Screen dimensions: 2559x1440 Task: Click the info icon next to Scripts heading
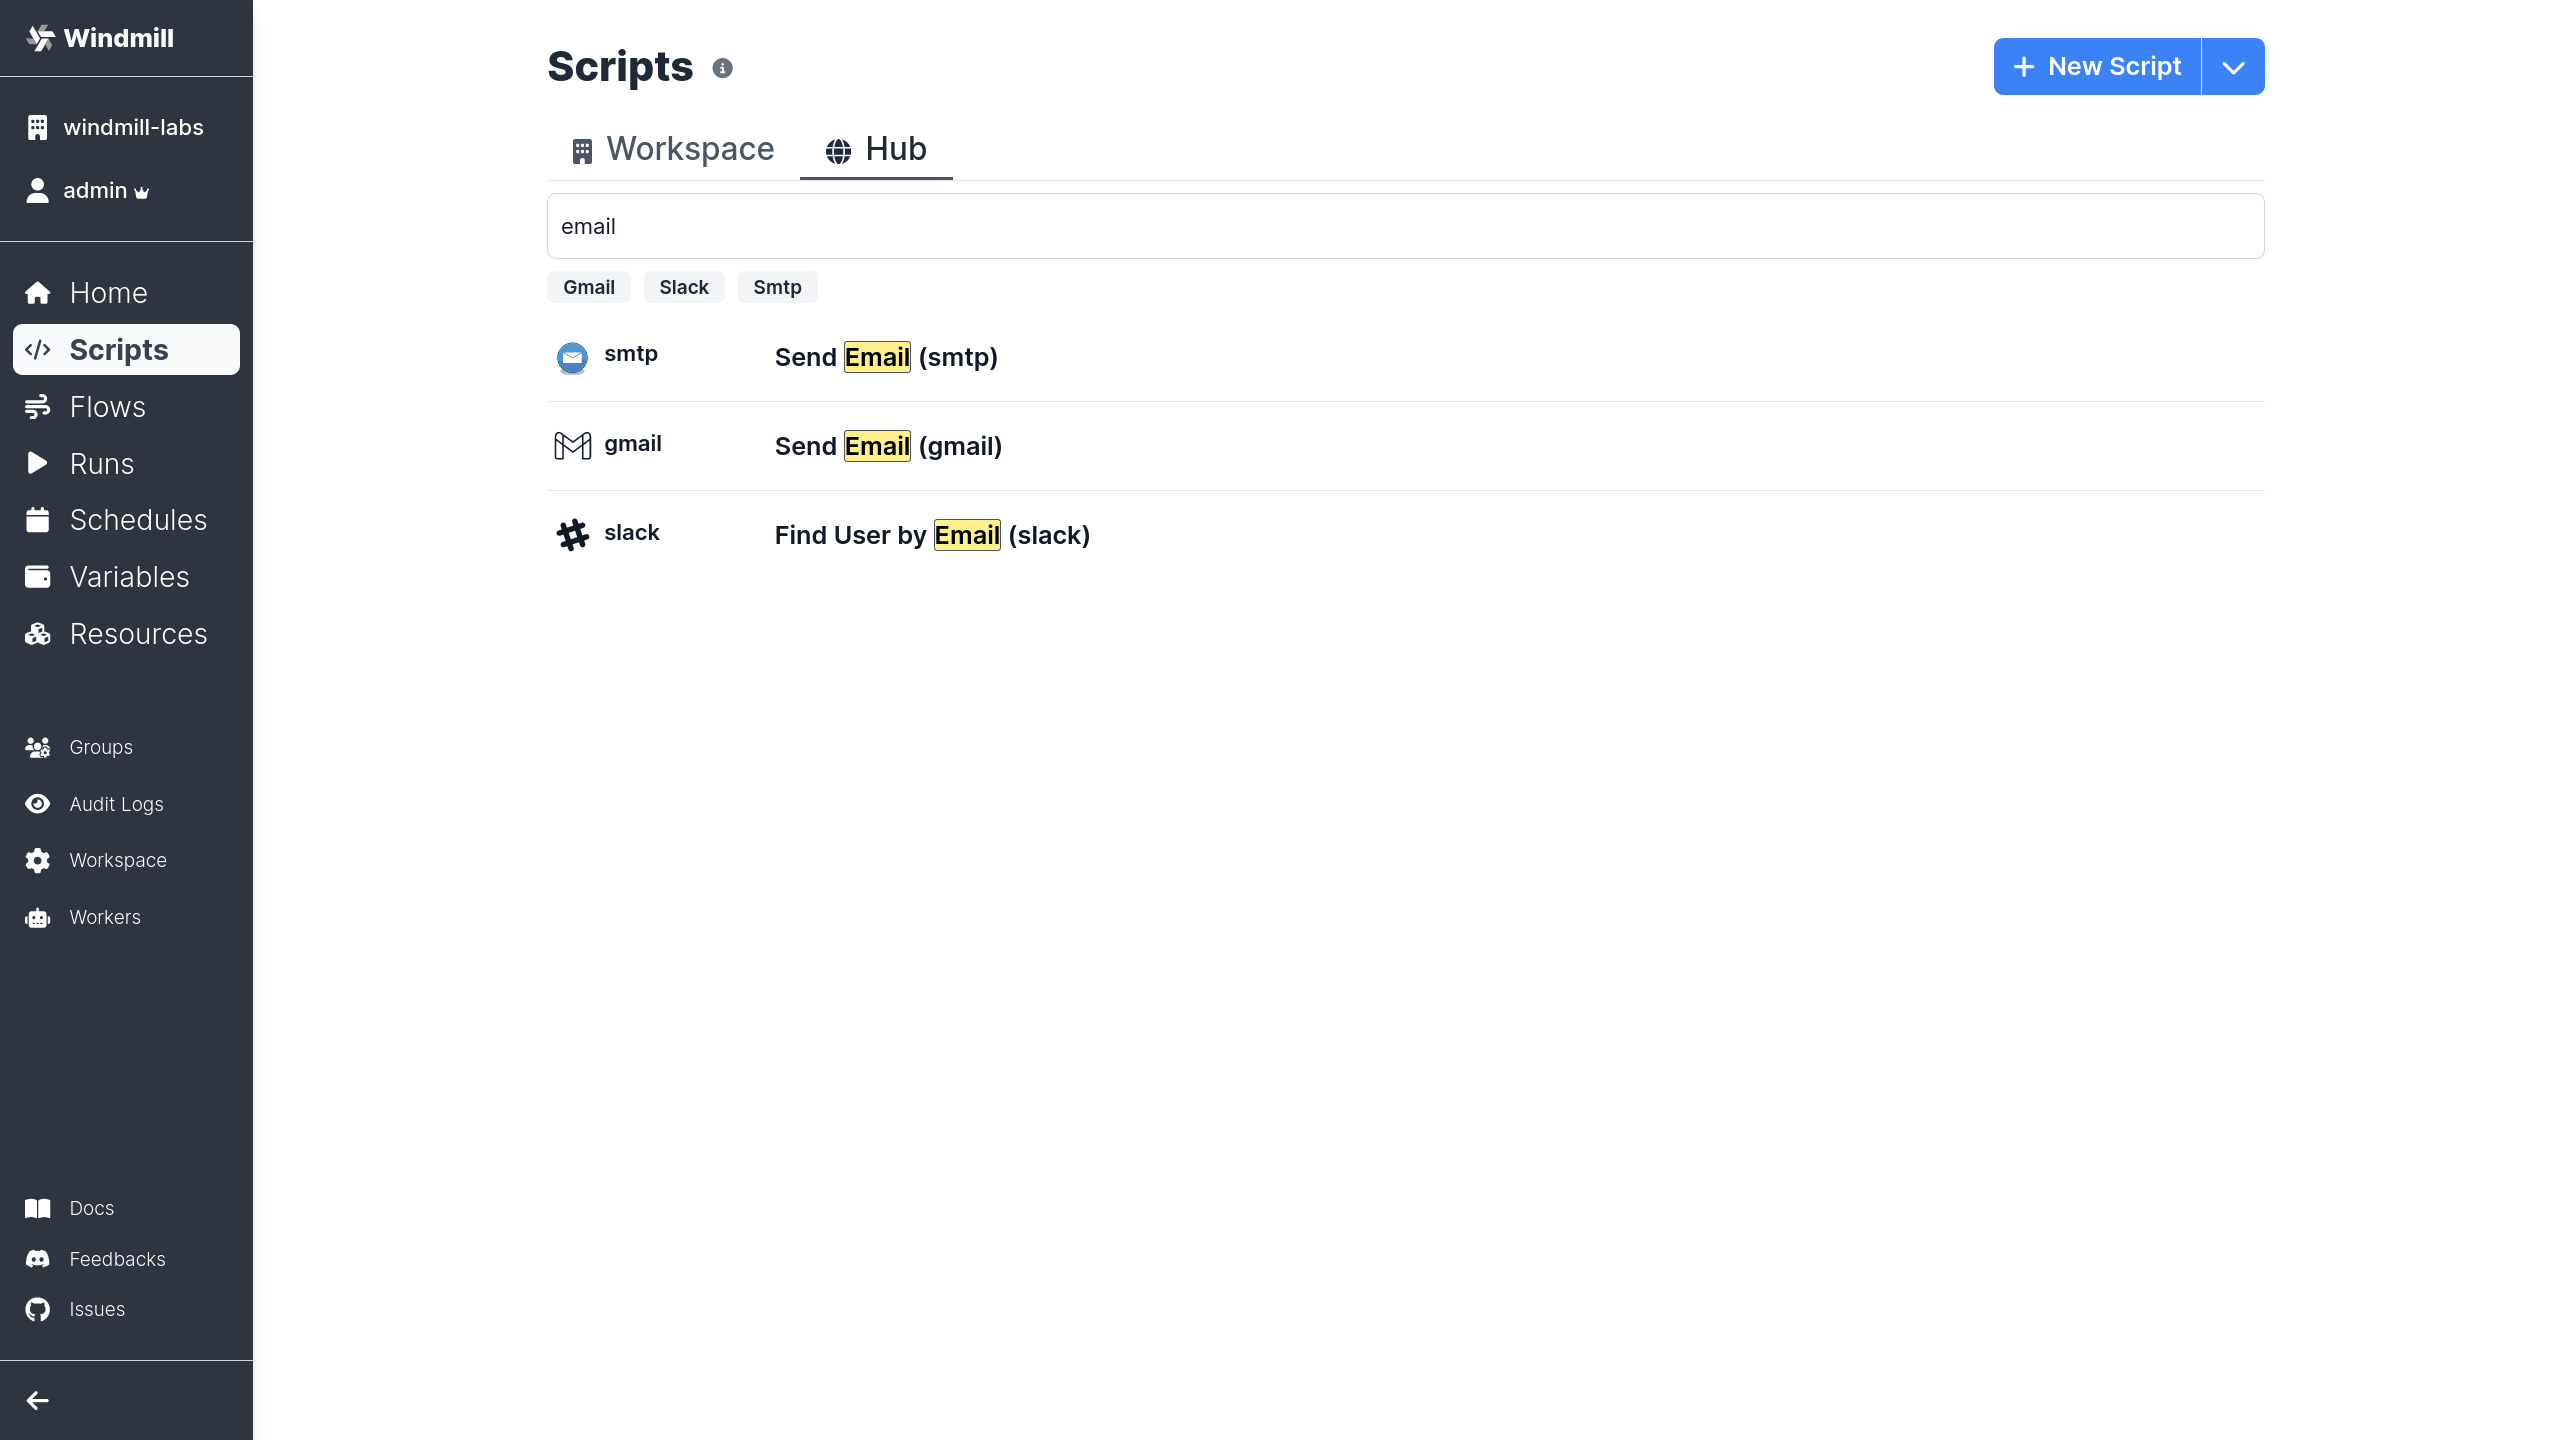(x=723, y=68)
